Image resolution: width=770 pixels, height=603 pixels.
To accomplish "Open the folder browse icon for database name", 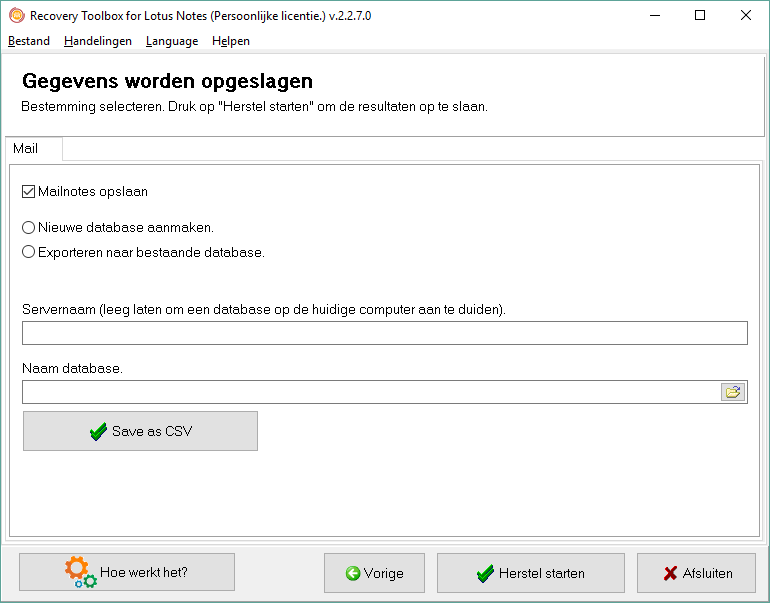I will point(733,392).
